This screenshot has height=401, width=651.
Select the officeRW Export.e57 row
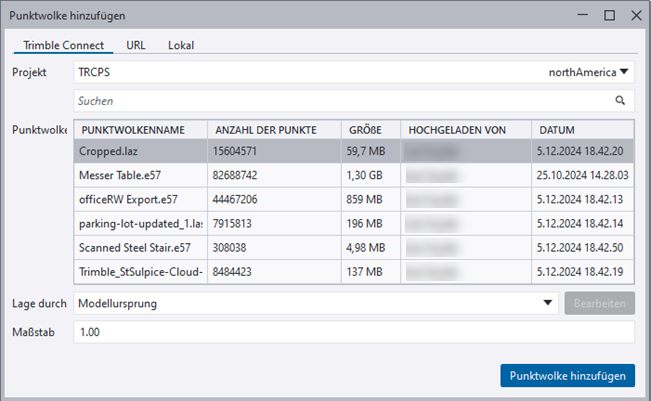pyautogui.click(x=140, y=199)
